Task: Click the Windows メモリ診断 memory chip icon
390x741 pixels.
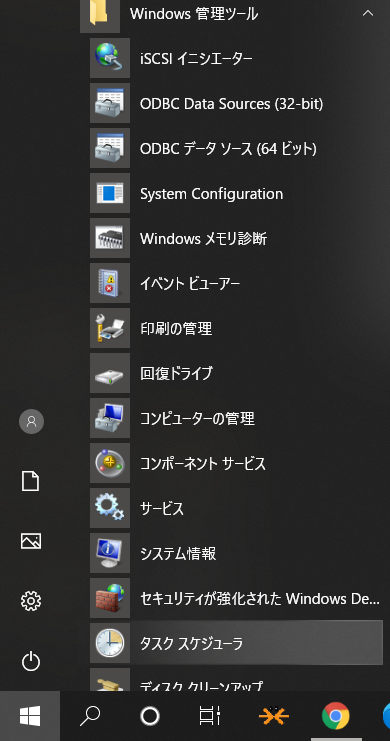Action: point(110,238)
